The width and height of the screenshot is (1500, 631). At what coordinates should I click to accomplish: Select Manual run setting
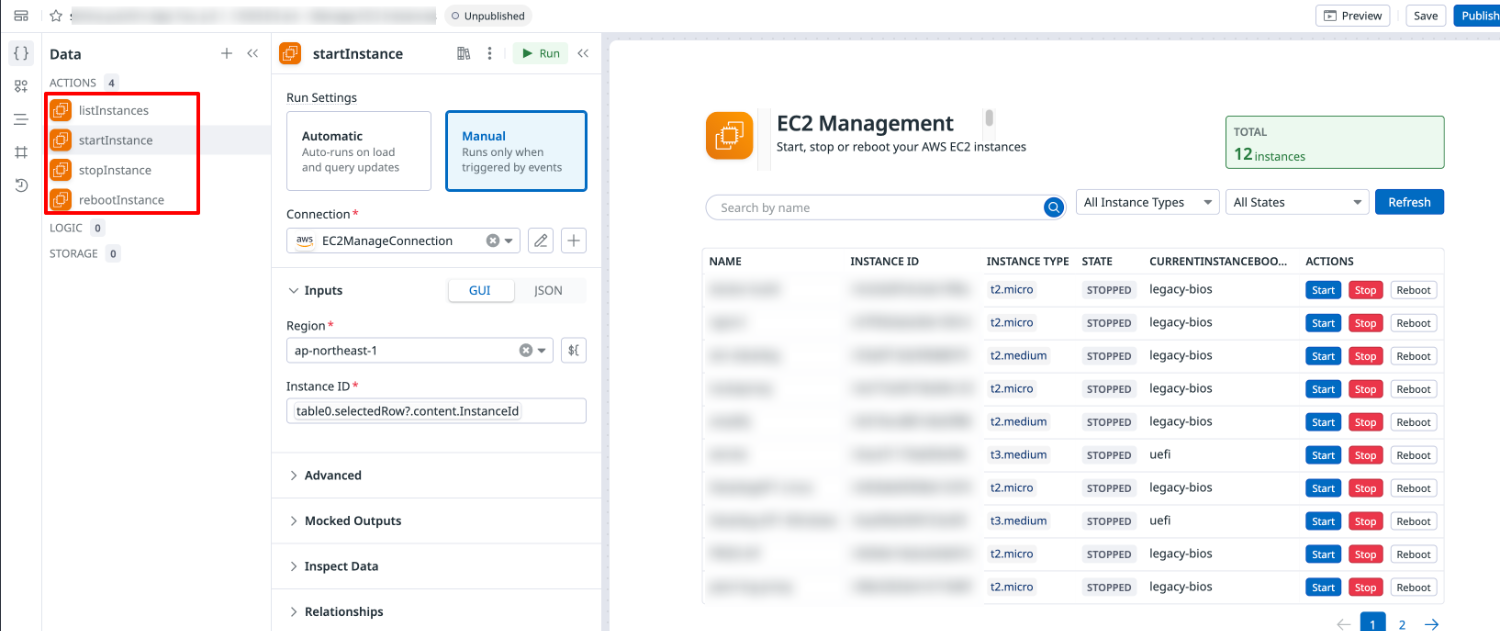tap(516, 151)
